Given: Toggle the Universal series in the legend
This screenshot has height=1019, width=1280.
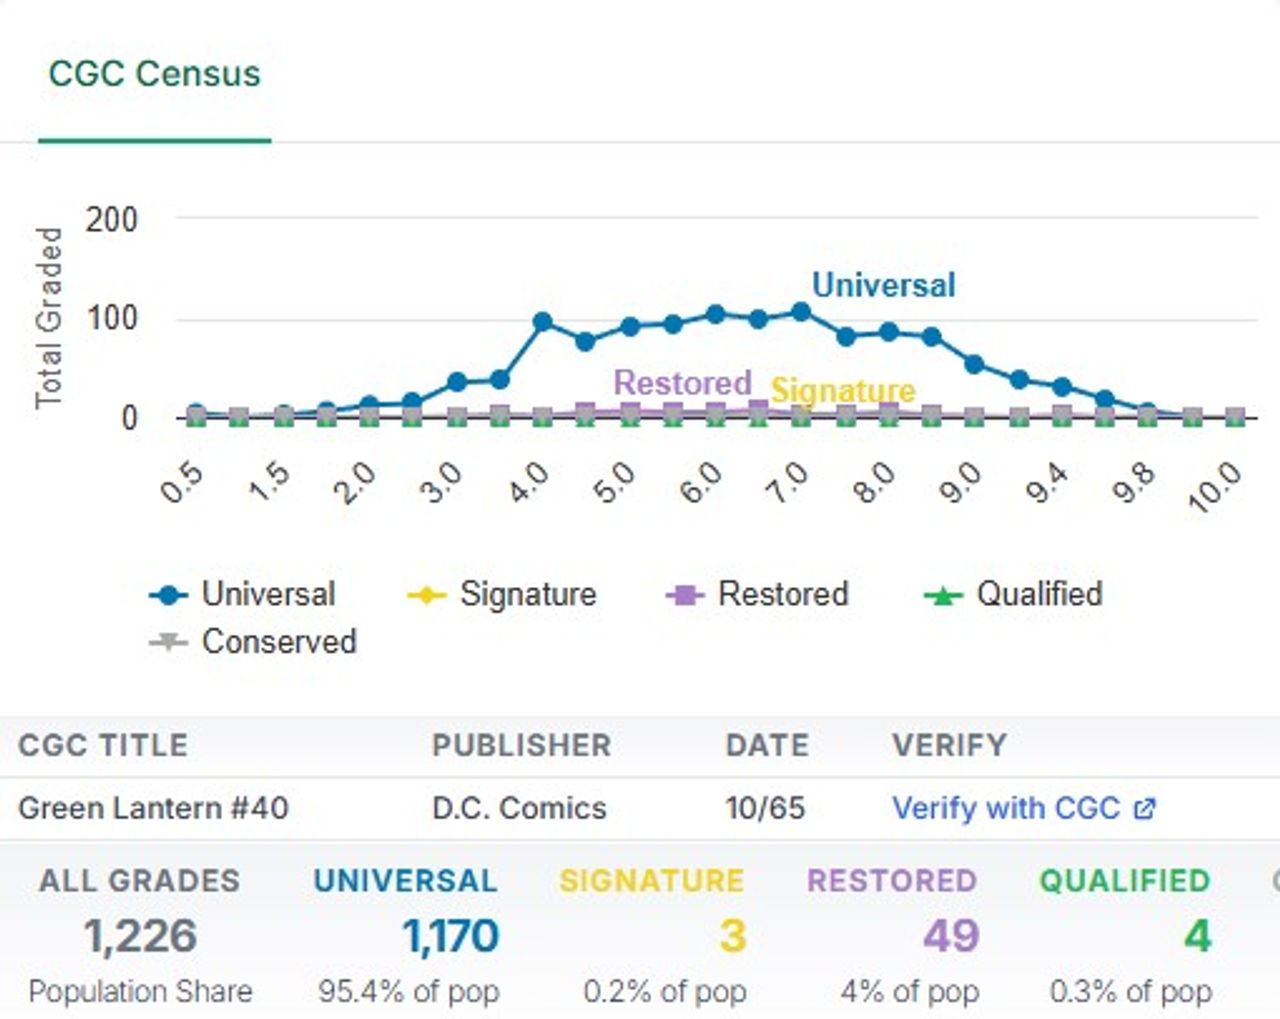Looking at the screenshot, I should [242, 594].
